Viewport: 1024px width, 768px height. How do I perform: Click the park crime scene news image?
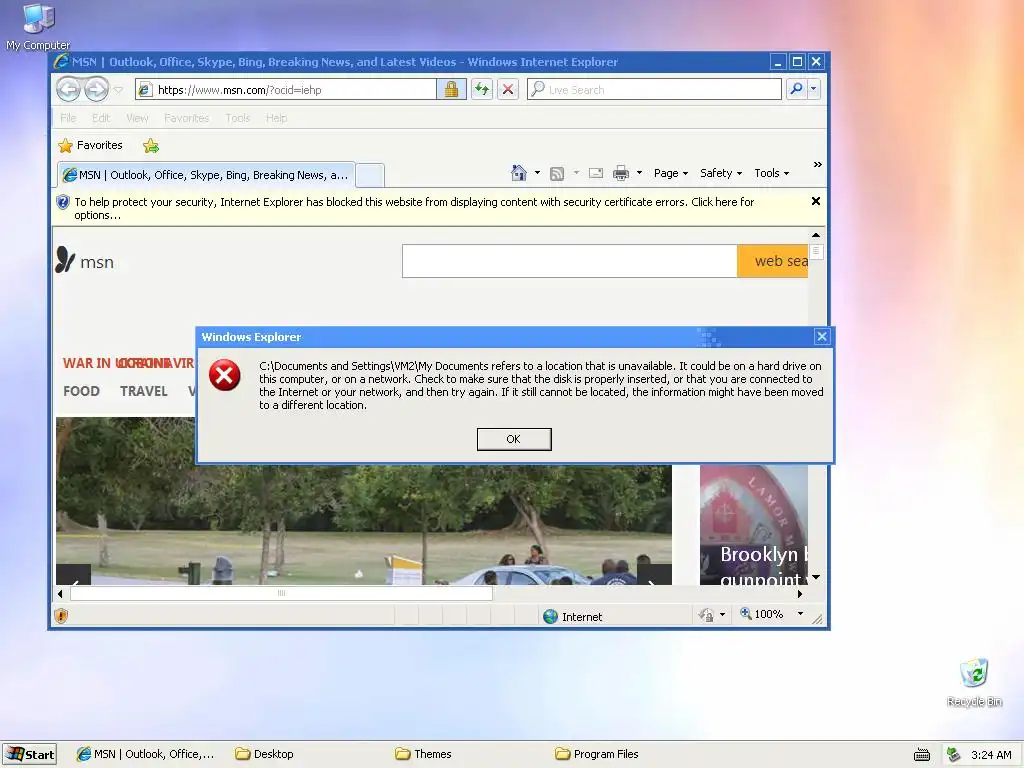364,524
